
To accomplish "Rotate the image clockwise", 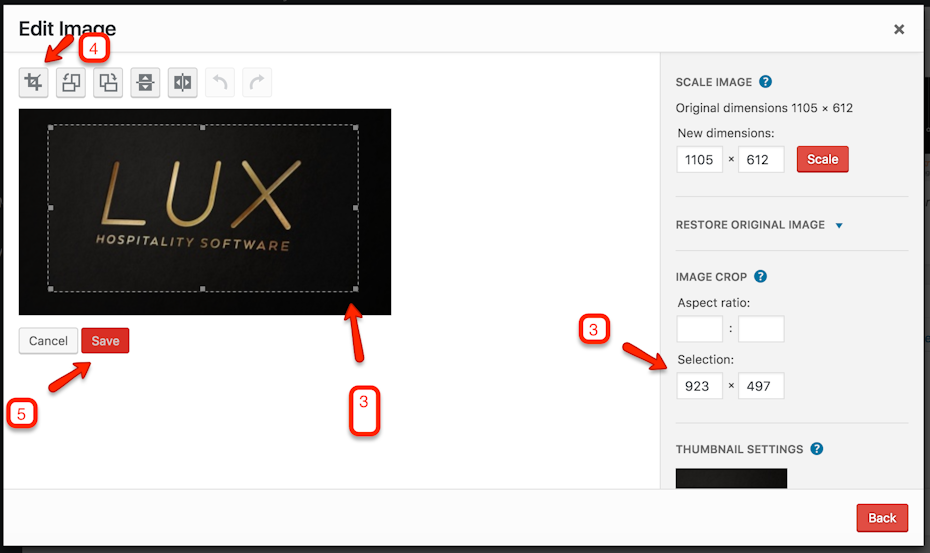I will click(108, 83).
